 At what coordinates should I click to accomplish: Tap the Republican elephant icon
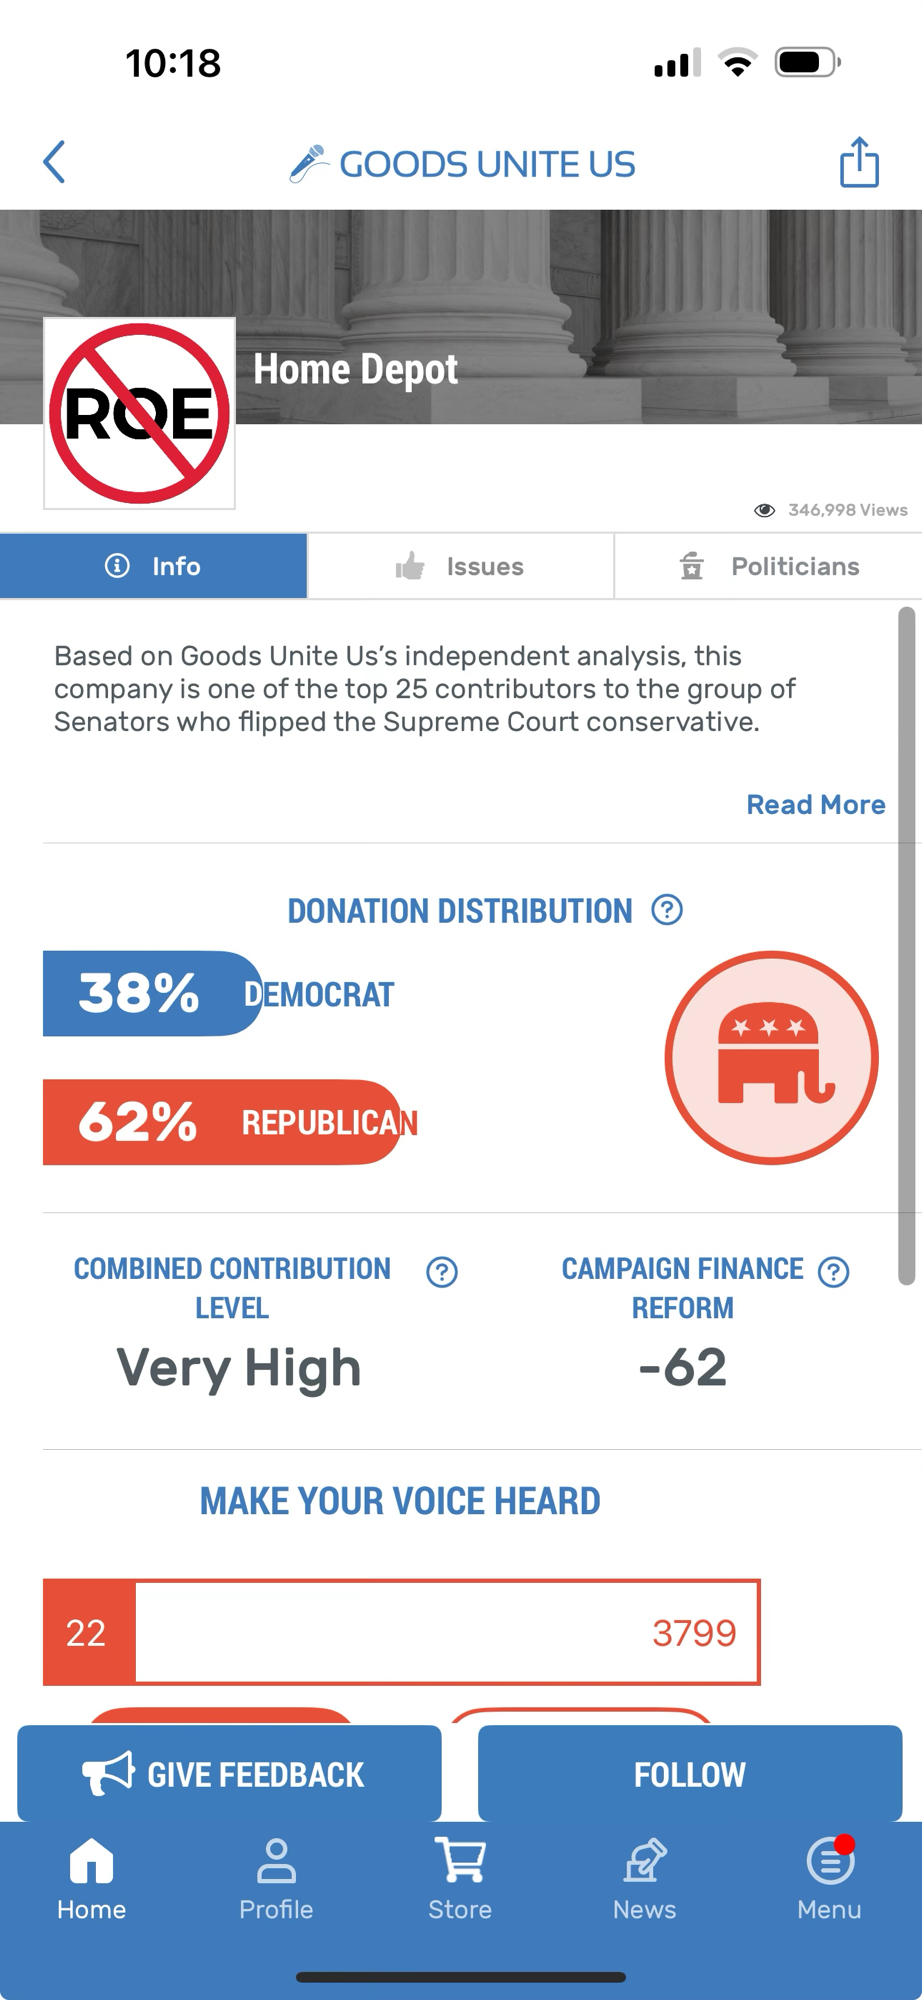(771, 1058)
